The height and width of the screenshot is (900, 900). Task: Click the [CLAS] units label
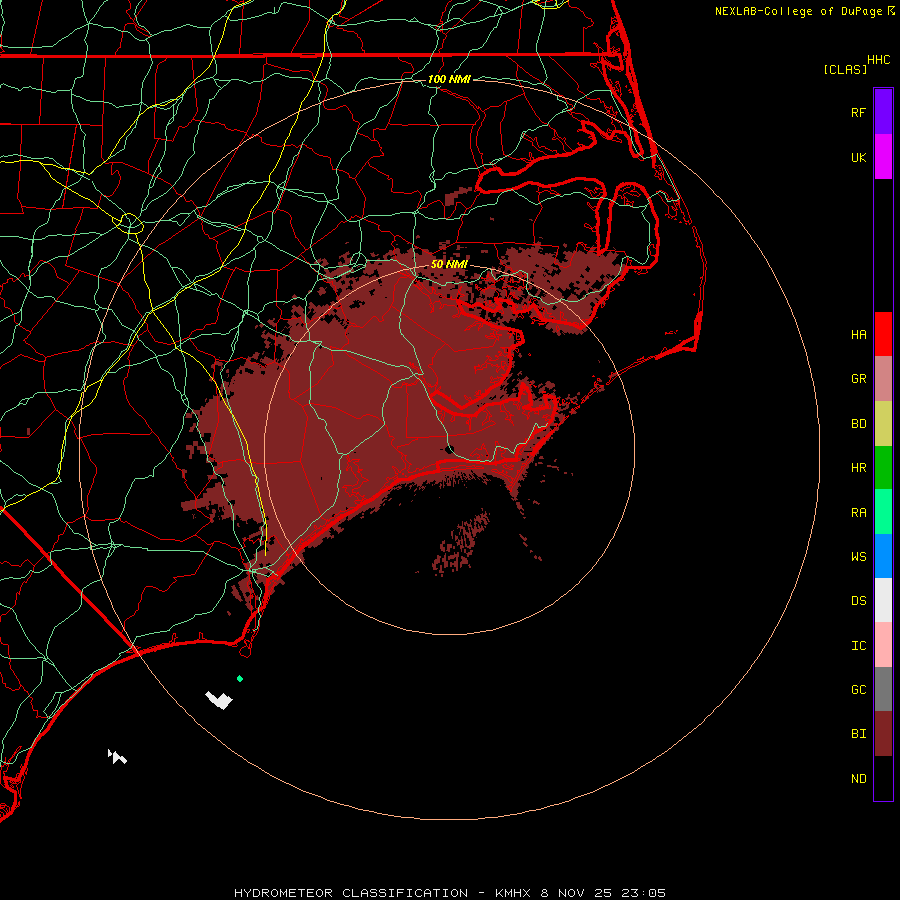(845, 69)
